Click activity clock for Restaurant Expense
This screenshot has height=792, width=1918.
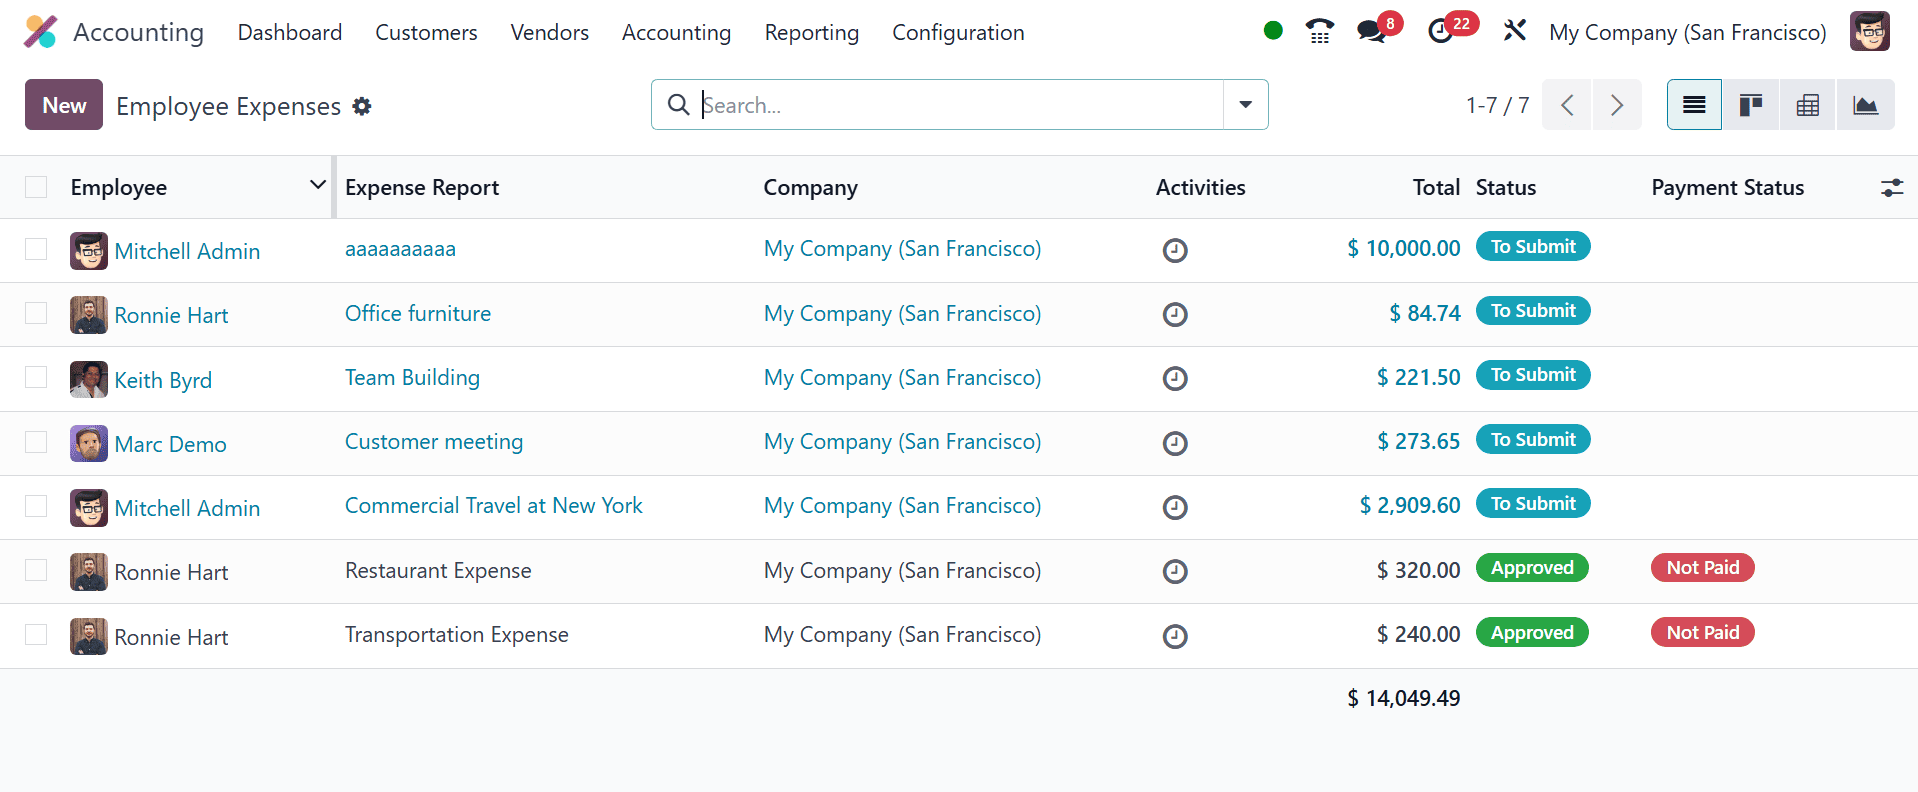tap(1175, 571)
